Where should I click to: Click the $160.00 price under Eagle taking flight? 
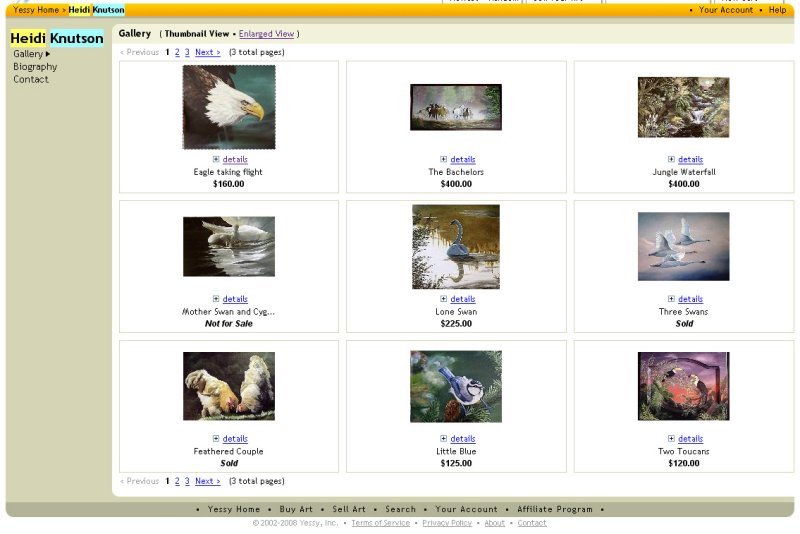pyautogui.click(x=229, y=184)
